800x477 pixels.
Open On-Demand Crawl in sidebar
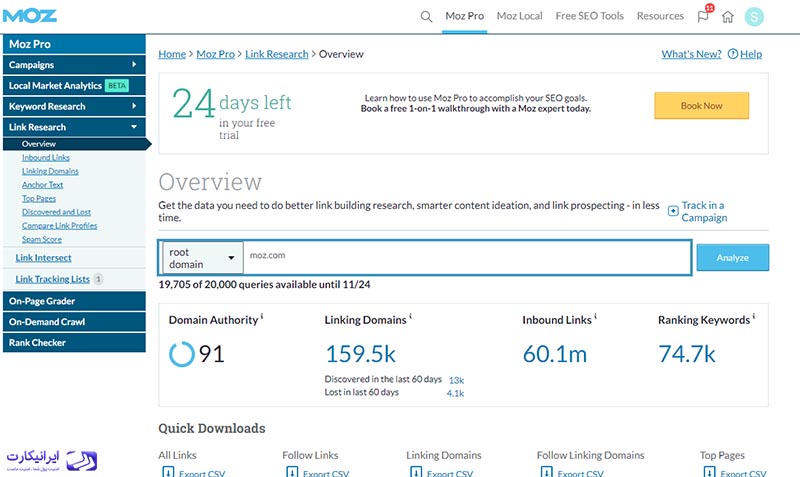point(74,322)
